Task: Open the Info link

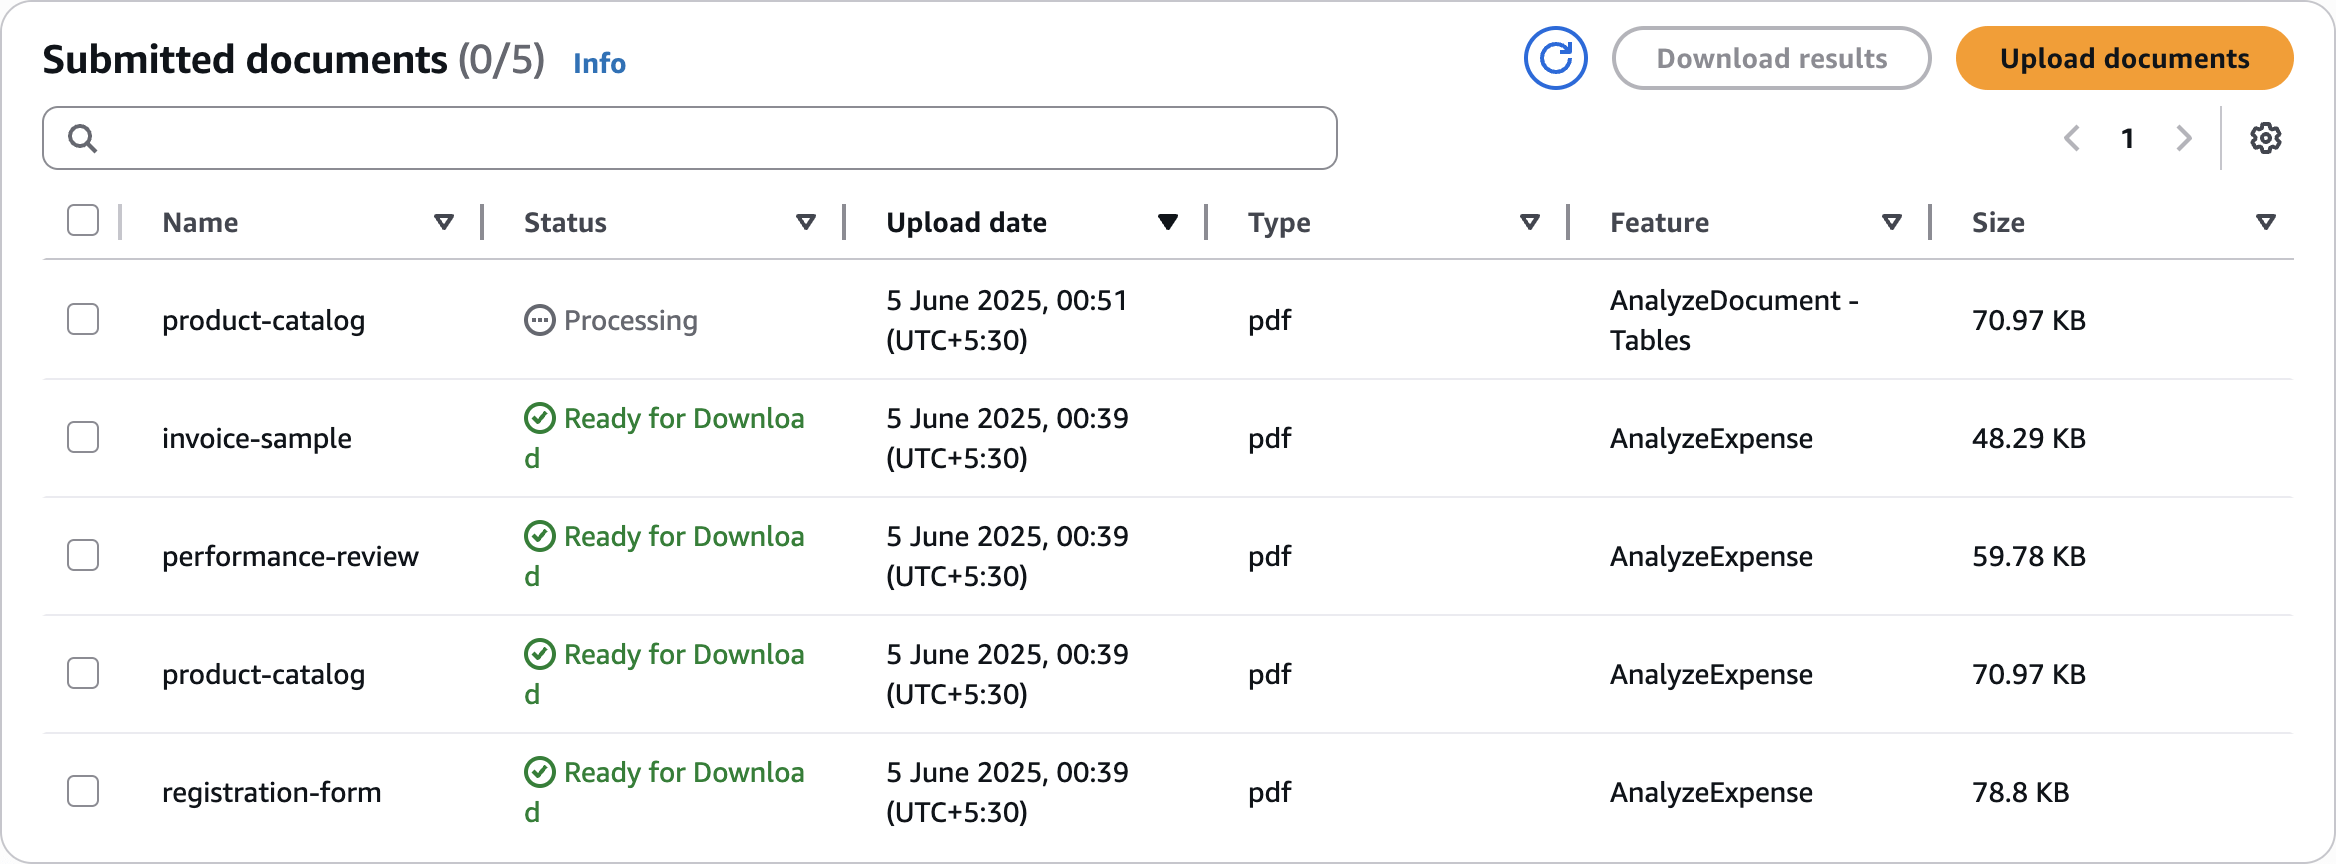Action: pos(599,63)
